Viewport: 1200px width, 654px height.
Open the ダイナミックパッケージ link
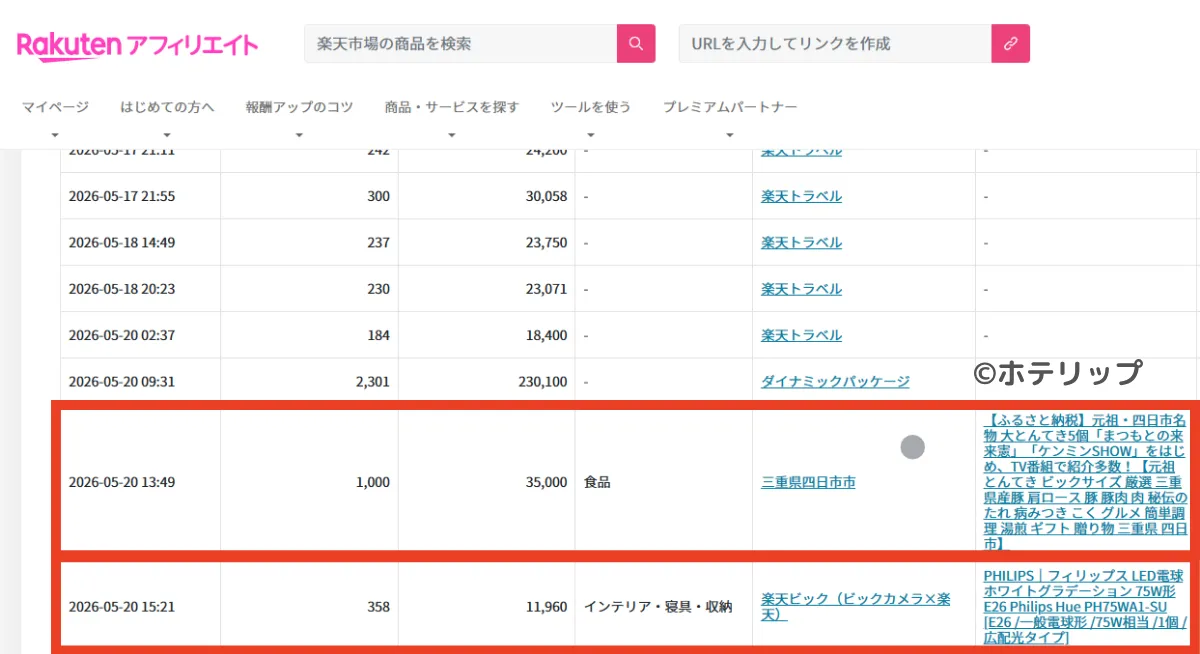[x=835, y=382]
